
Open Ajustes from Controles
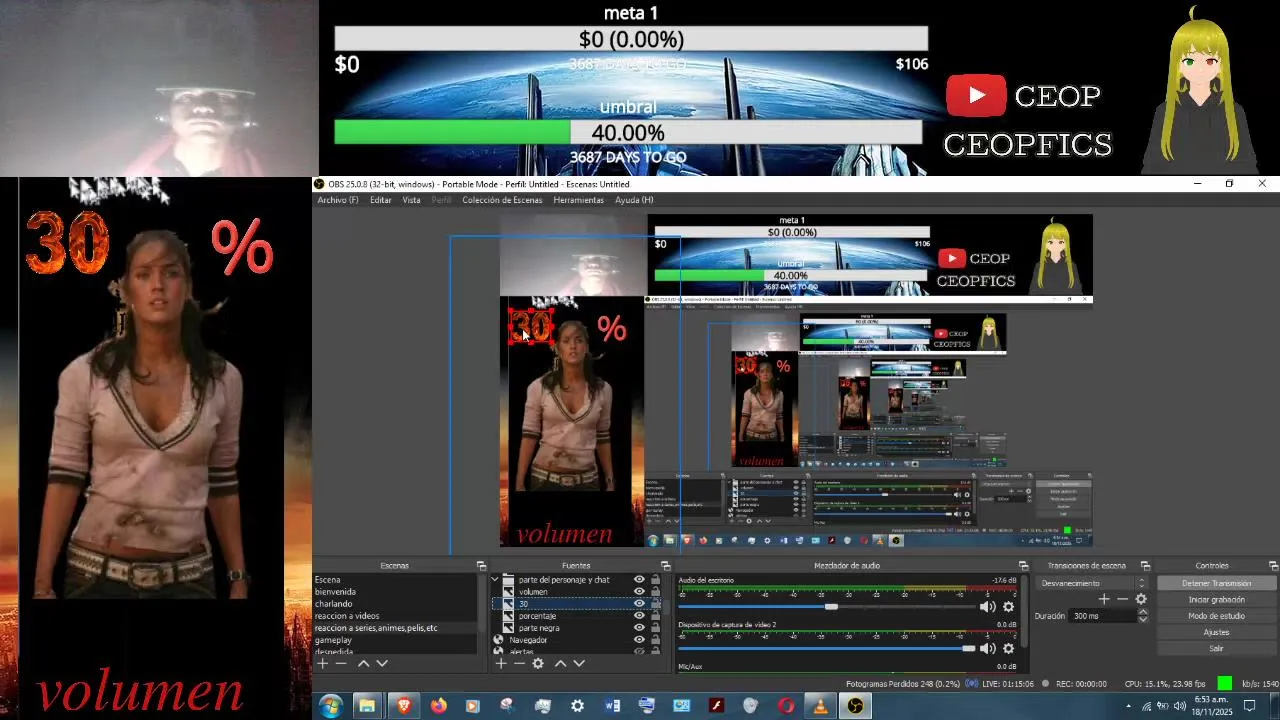pyautogui.click(x=1216, y=632)
